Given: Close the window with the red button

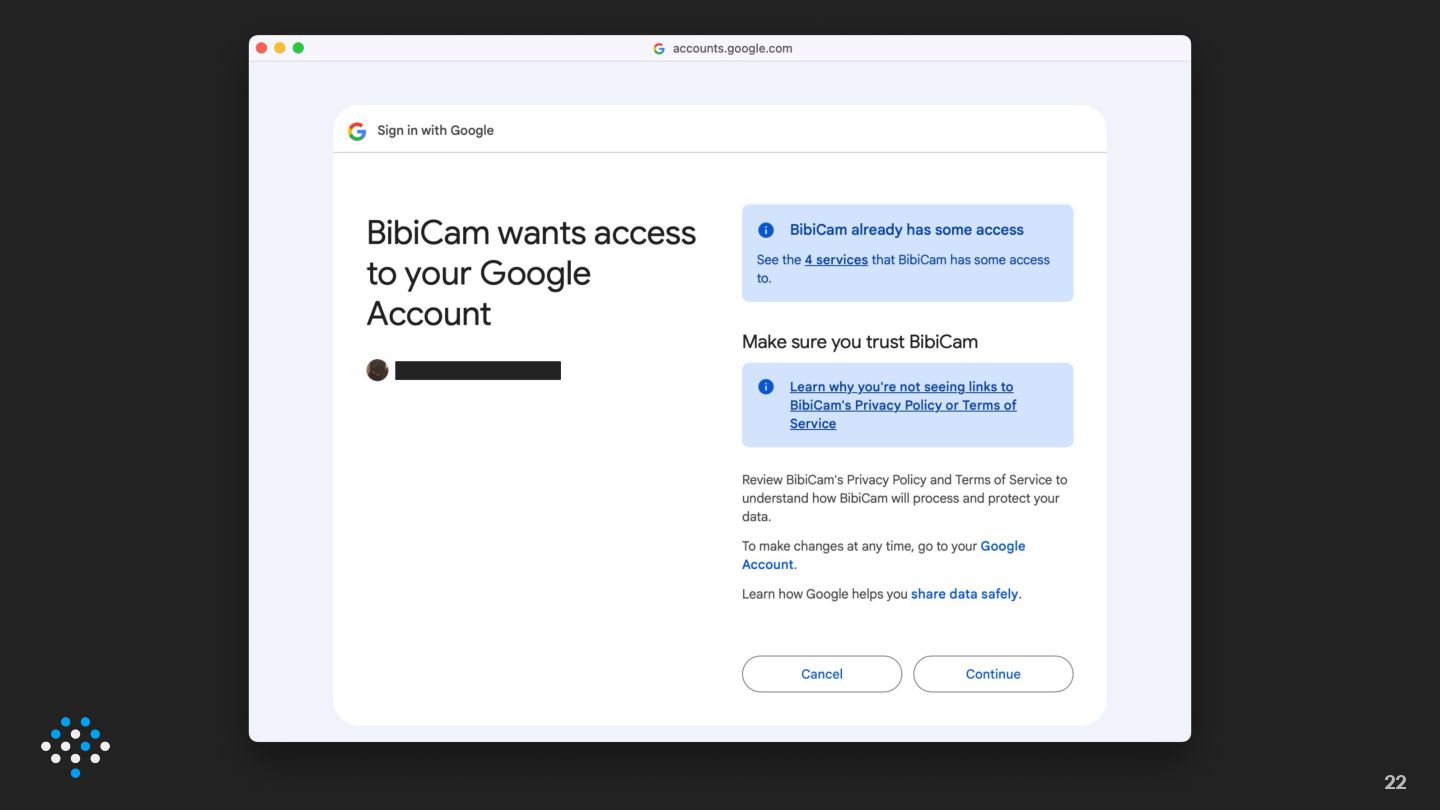Looking at the screenshot, I should point(262,48).
